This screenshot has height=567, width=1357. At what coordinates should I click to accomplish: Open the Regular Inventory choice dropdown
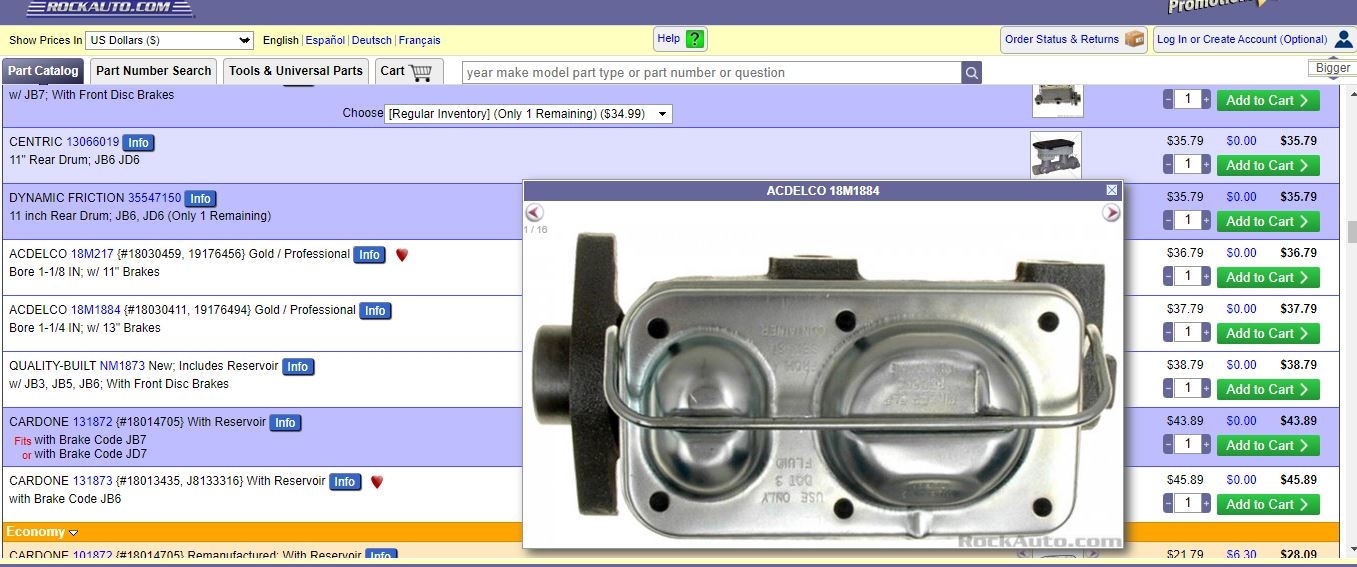point(528,114)
